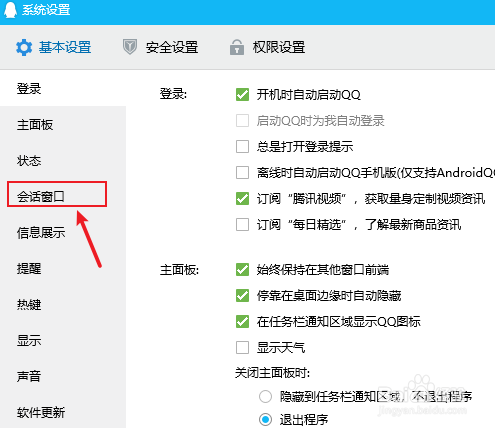Click the 系统设置 window title
Viewport: 495px width, 428px height.
click(46, 10)
